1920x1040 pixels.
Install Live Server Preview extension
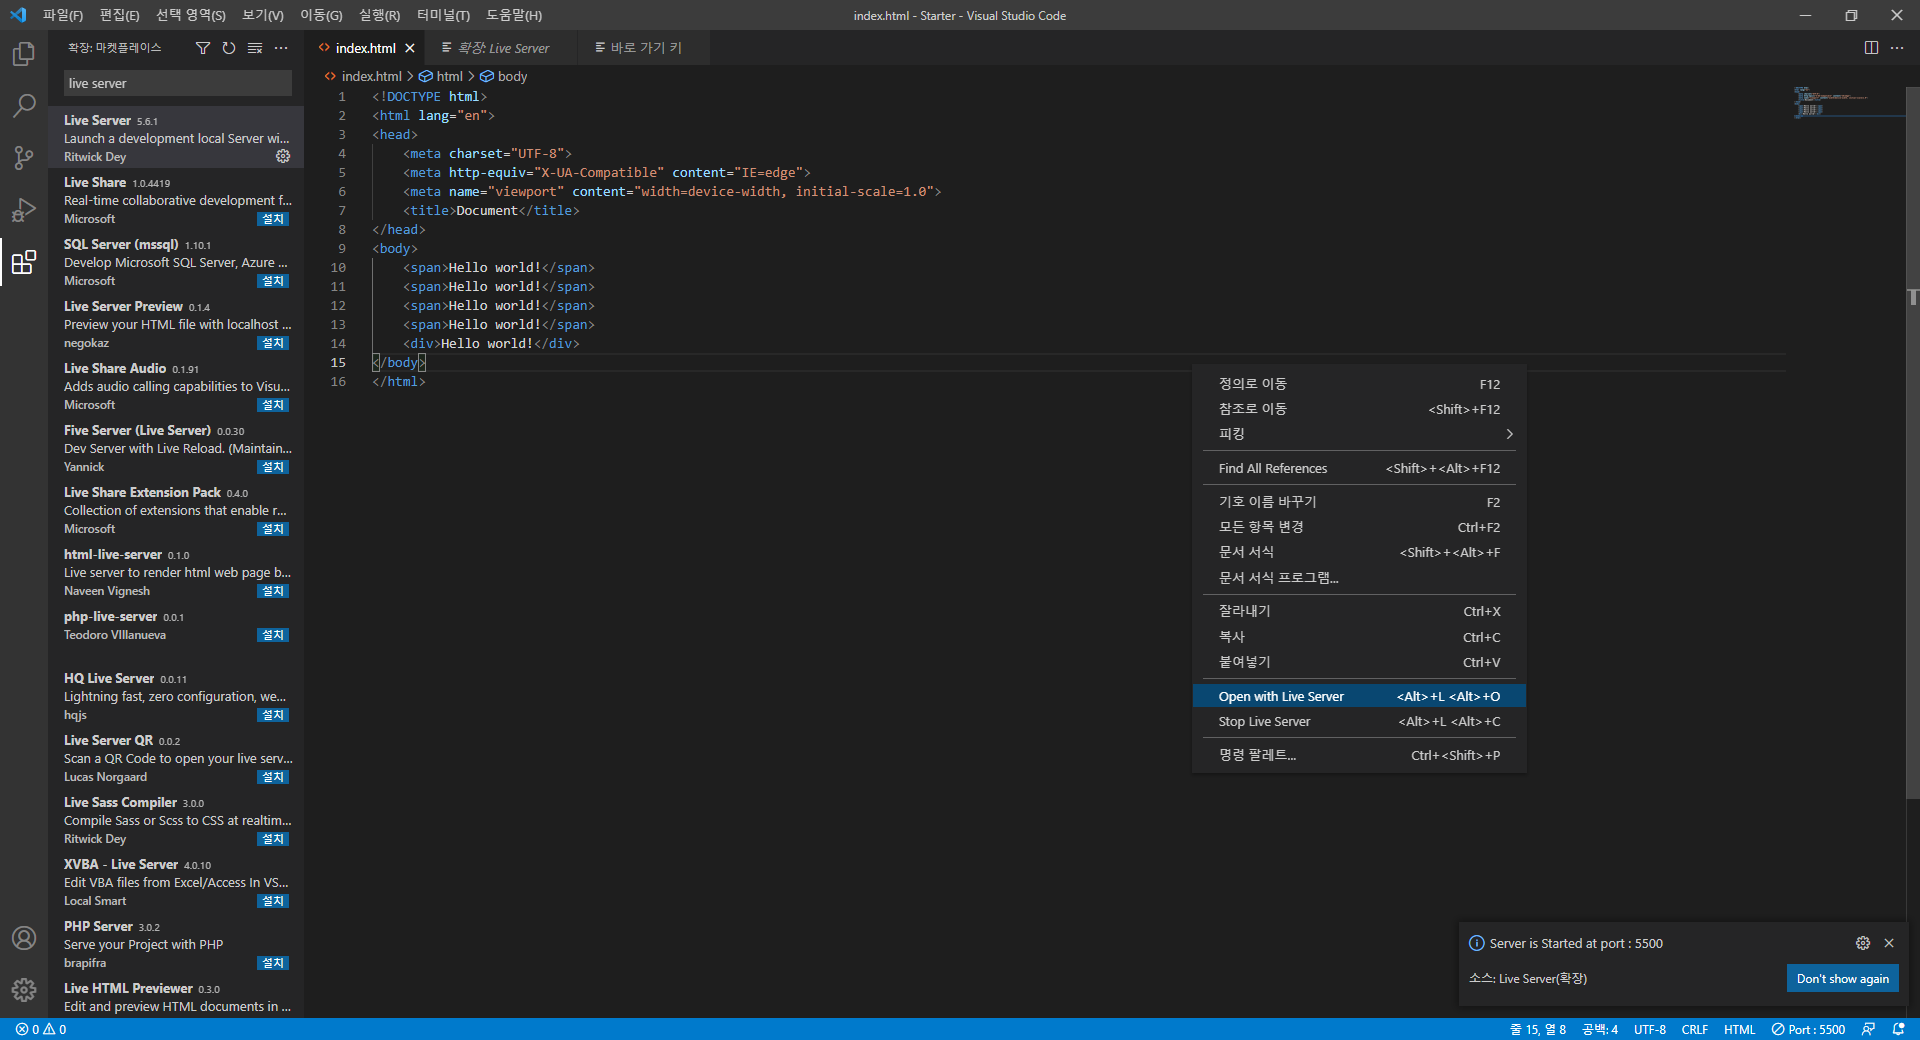coord(273,343)
